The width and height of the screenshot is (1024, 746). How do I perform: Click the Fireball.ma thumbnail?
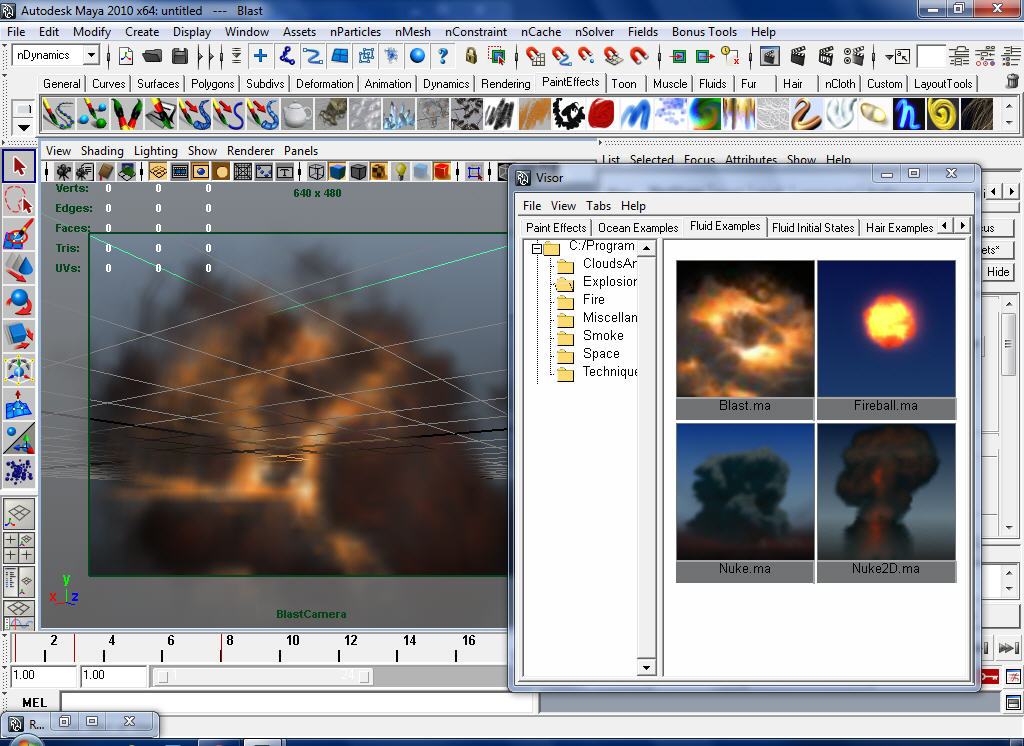click(886, 329)
